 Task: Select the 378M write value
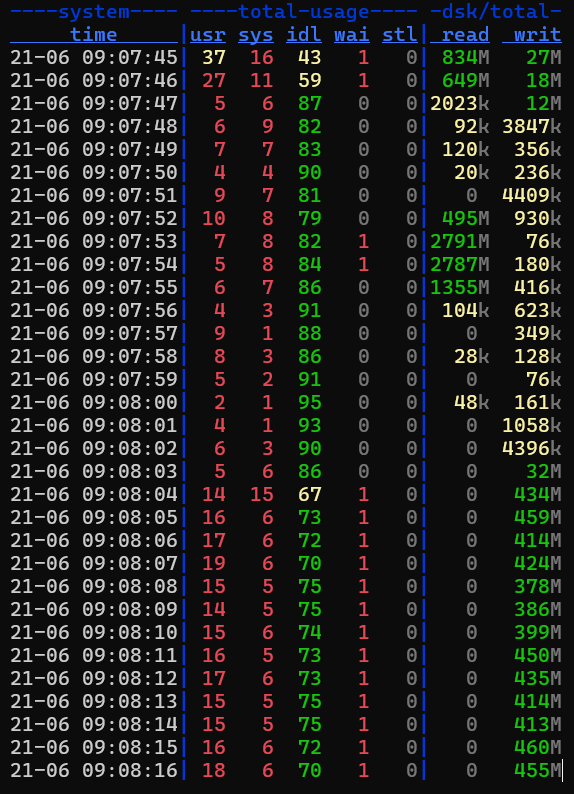[538, 586]
